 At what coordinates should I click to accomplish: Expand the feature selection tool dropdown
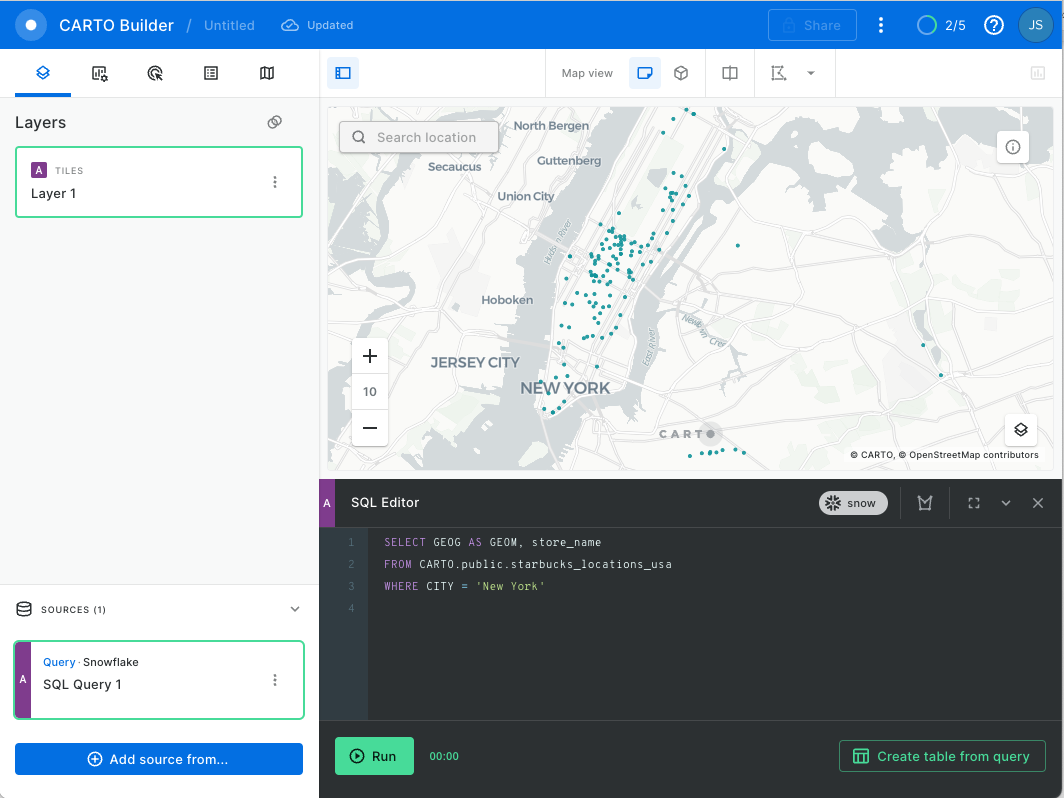pos(811,73)
